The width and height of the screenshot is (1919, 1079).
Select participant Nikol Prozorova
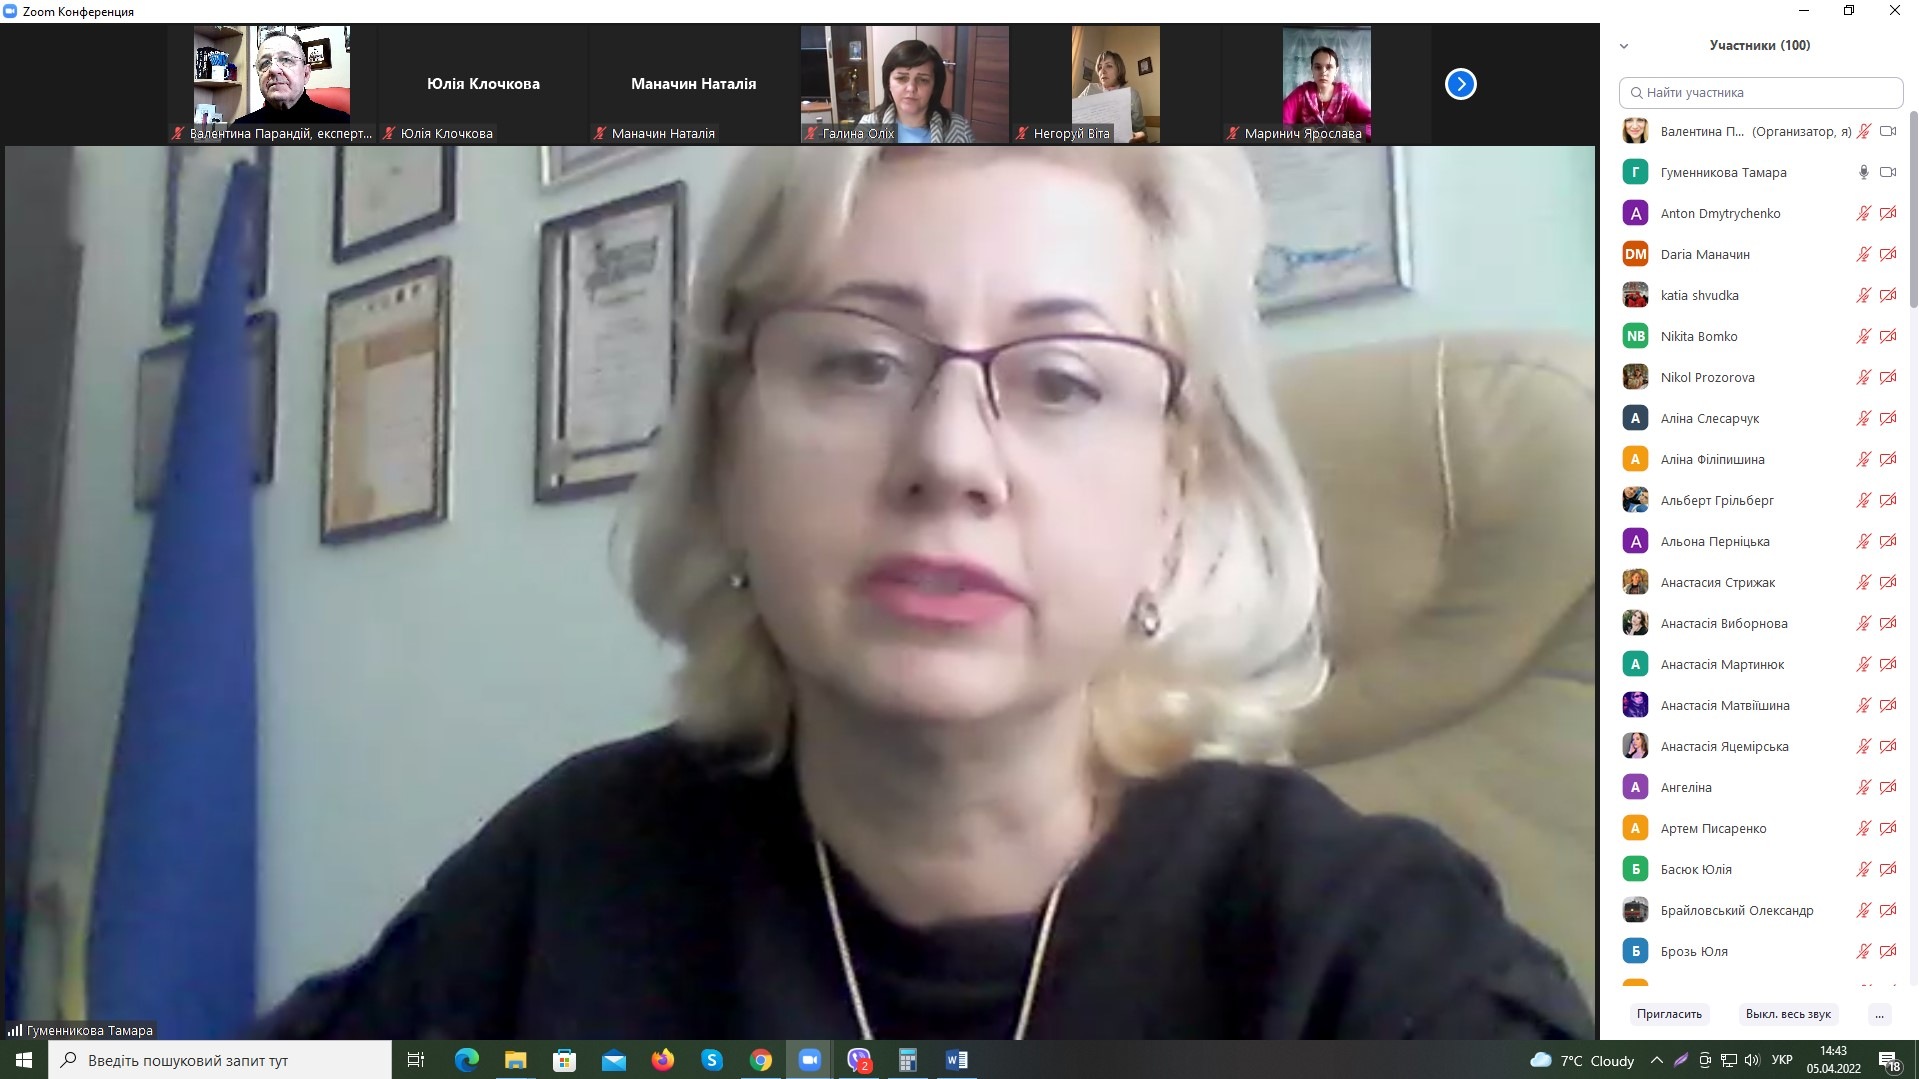click(x=1761, y=377)
